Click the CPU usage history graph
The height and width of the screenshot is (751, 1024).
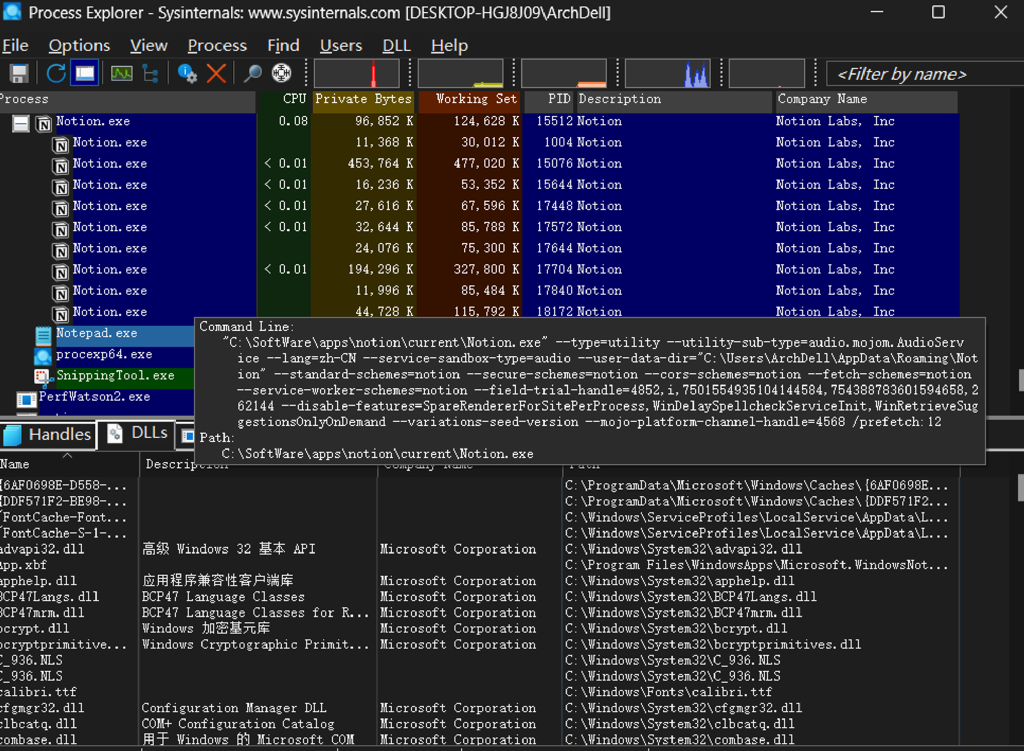point(356,74)
